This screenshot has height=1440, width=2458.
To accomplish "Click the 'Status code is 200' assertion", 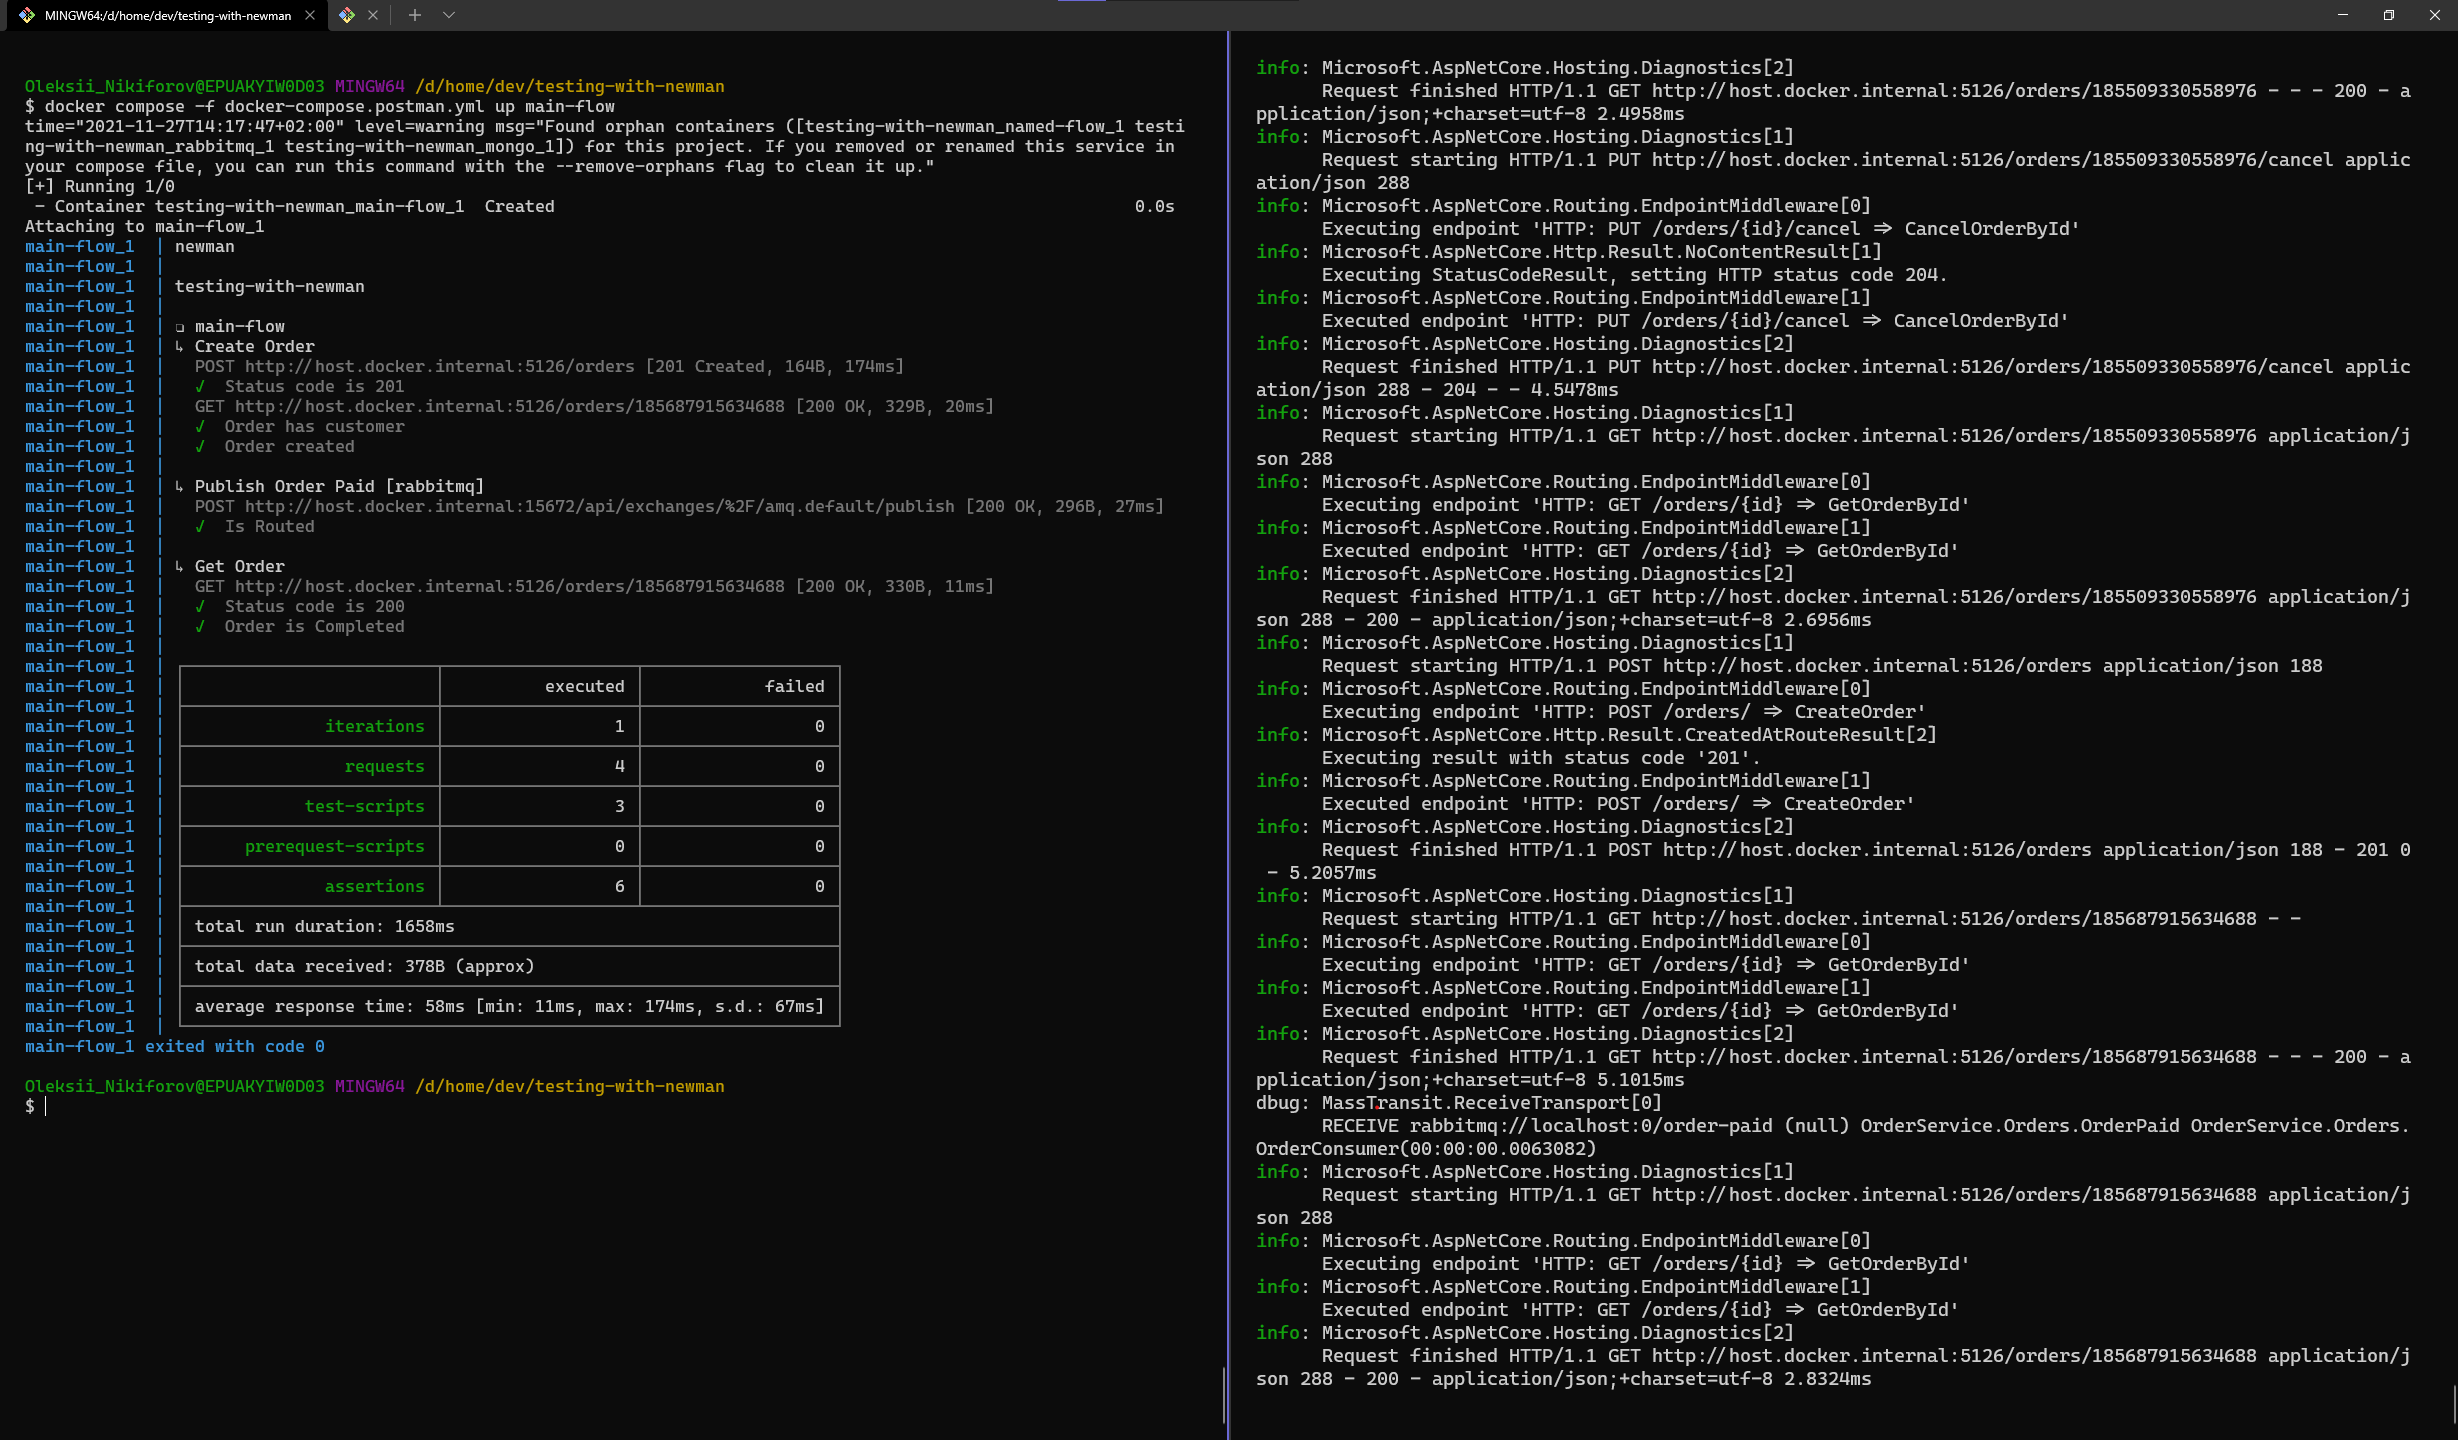I will pos(314,606).
